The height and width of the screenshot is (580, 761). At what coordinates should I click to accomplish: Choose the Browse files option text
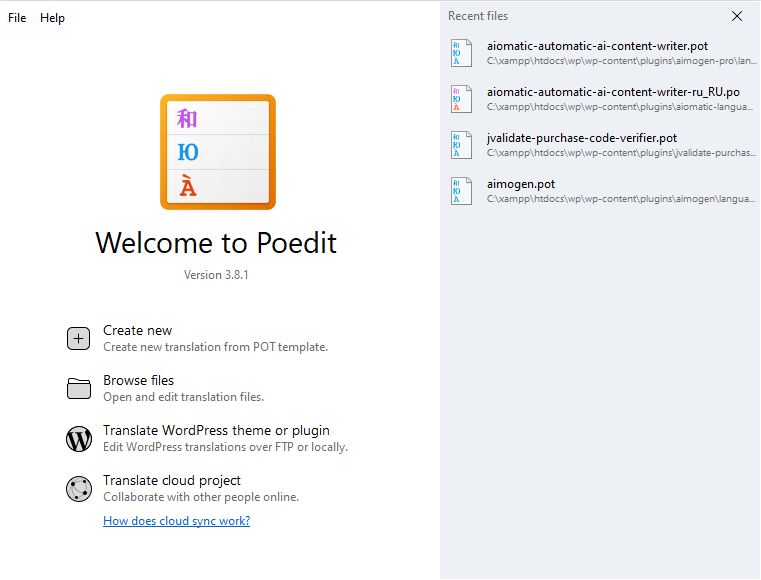tap(139, 381)
